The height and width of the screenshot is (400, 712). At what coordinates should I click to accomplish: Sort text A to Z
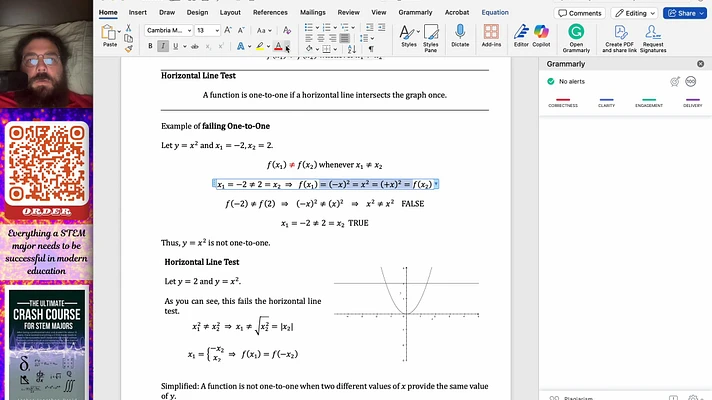[x=352, y=49]
